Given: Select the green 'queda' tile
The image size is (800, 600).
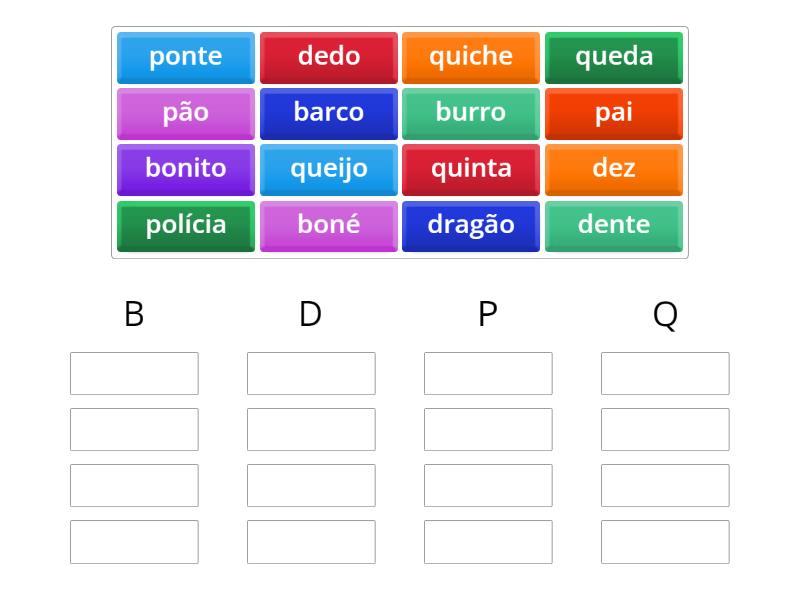Looking at the screenshot, I should click(614, 57).
